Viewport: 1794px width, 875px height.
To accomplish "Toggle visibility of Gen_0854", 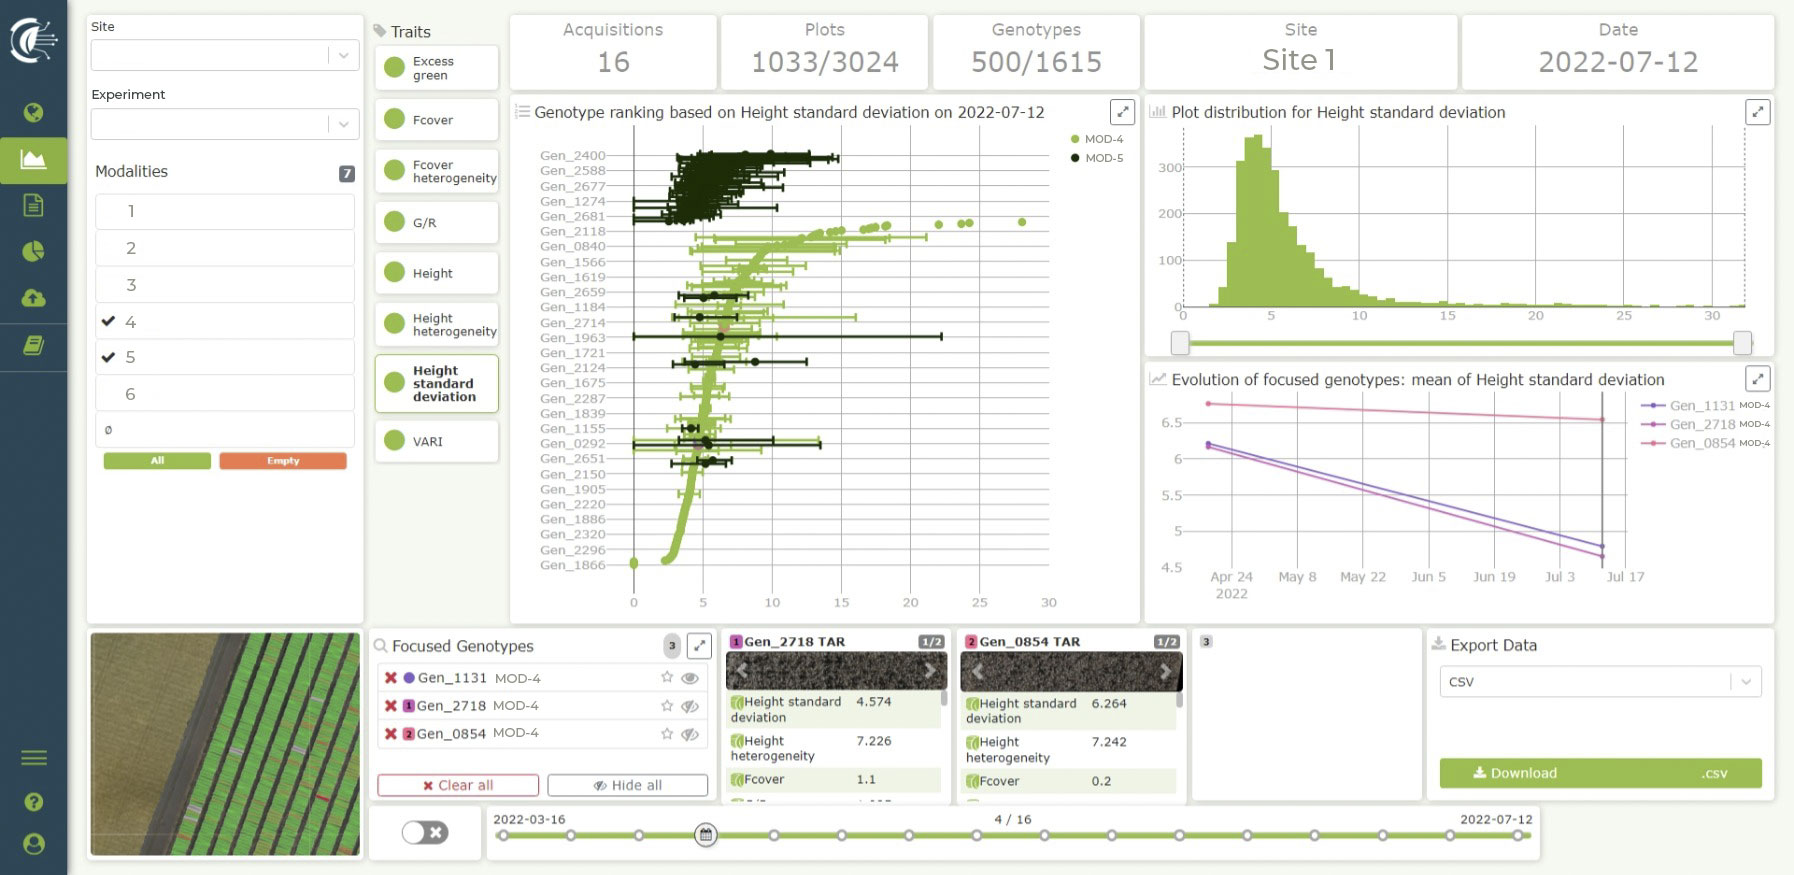I will tap(689, 734).
